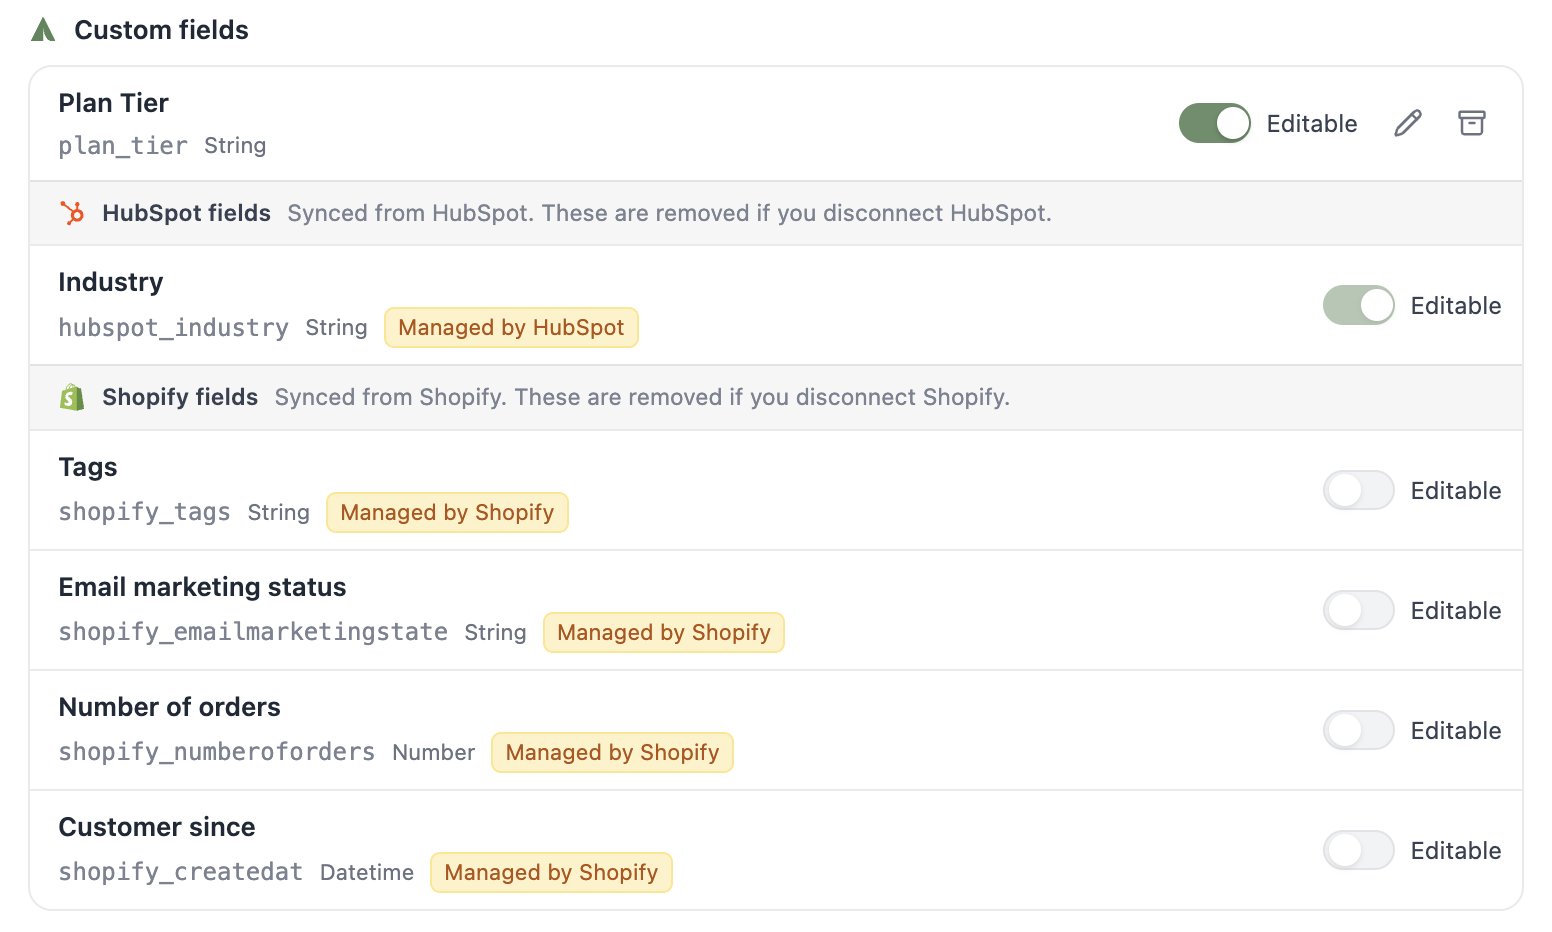This screenshot has width=1552, height=932.
Task: Click Managed by Shopify badge on Customer since
Action: [551, 872]
